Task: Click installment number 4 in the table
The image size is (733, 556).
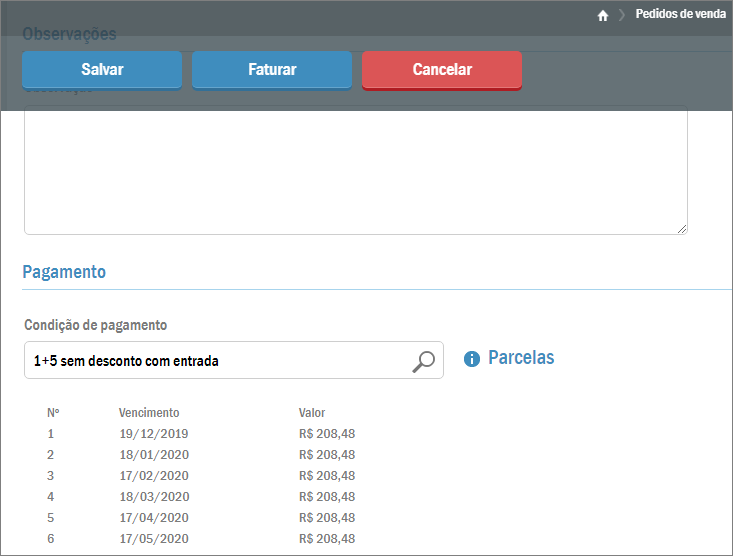Action: pyautogui.click(x=51, y=497)
